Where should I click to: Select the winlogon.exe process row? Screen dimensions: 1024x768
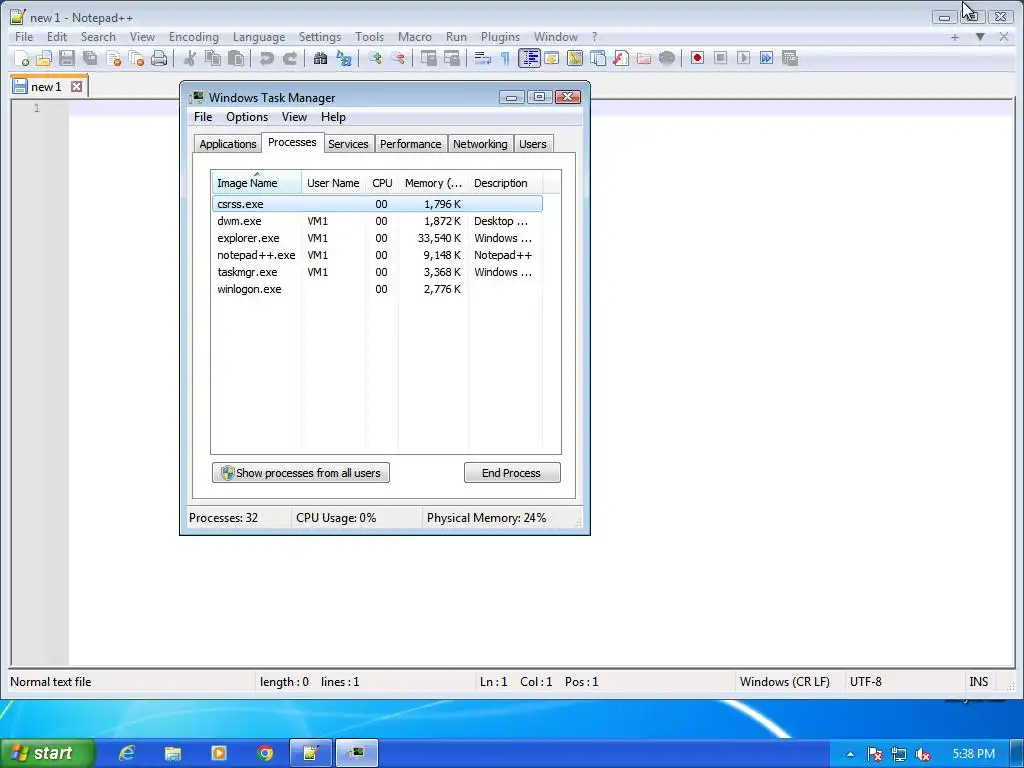coord(377,289)
